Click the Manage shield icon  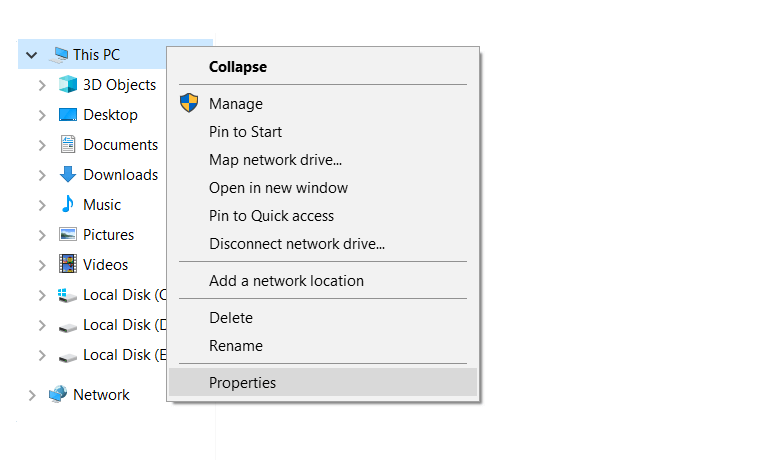pos(189,103)
